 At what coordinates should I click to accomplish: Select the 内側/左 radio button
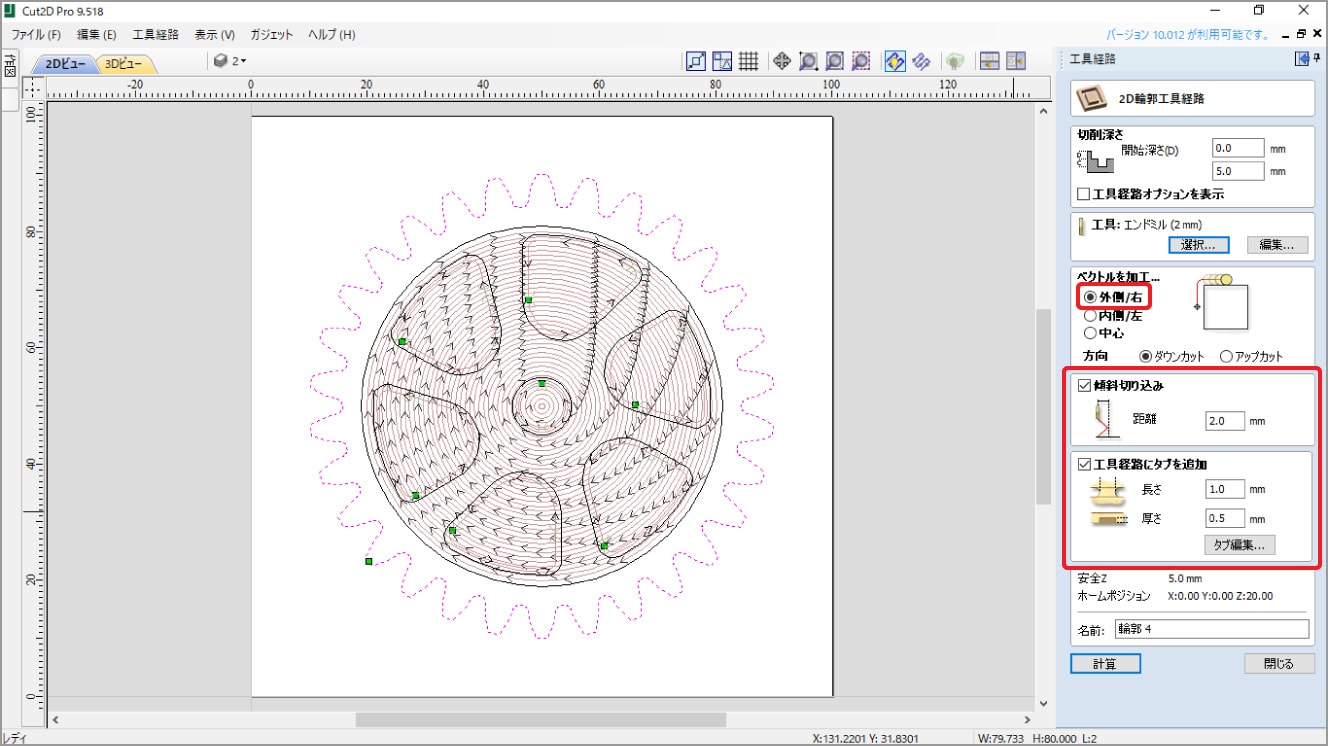1090,315
